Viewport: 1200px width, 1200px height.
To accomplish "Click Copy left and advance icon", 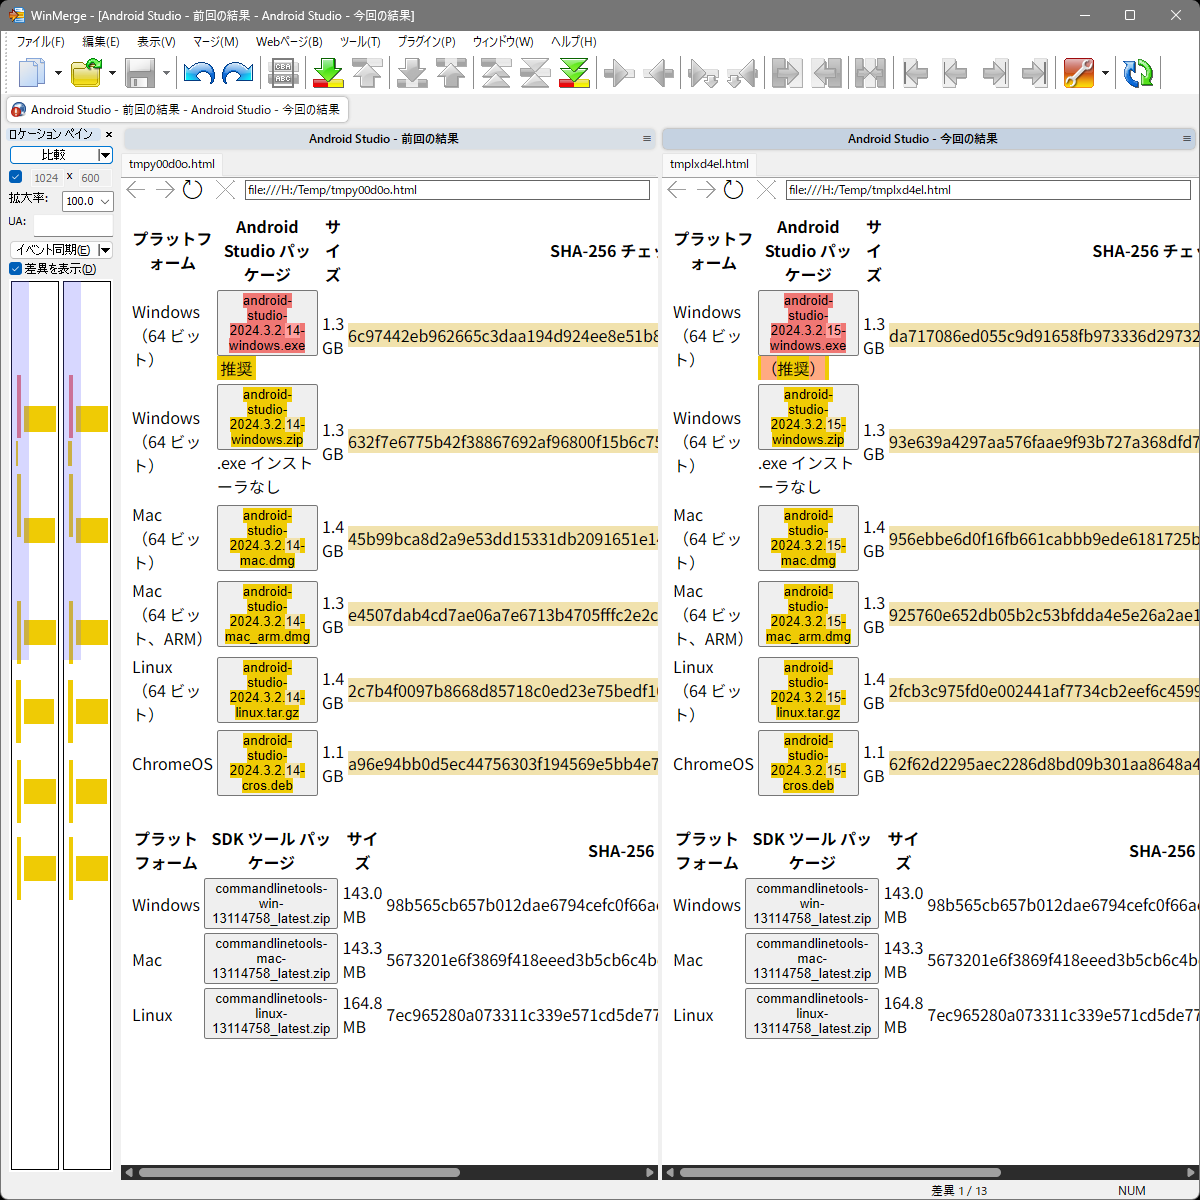I will pyautogui.click(x=743, y=73).
